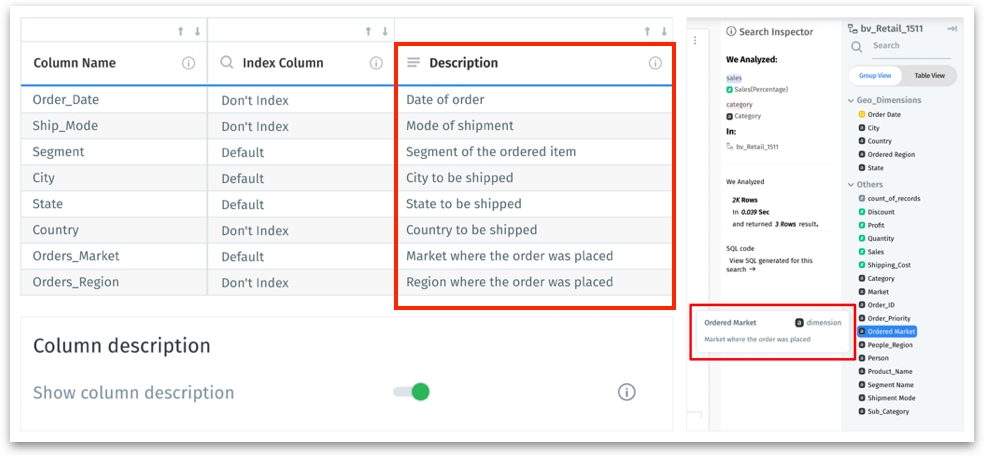Select the Ordered Market field in list
Screen dimensions: 984x456
click(x=891, y=332)
